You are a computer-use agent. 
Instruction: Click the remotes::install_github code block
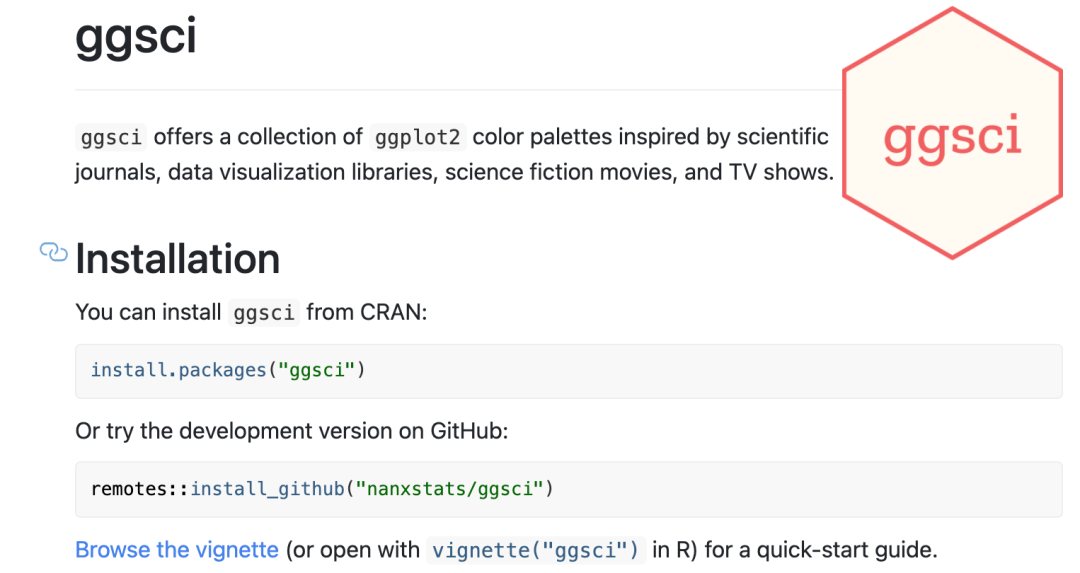569,489
